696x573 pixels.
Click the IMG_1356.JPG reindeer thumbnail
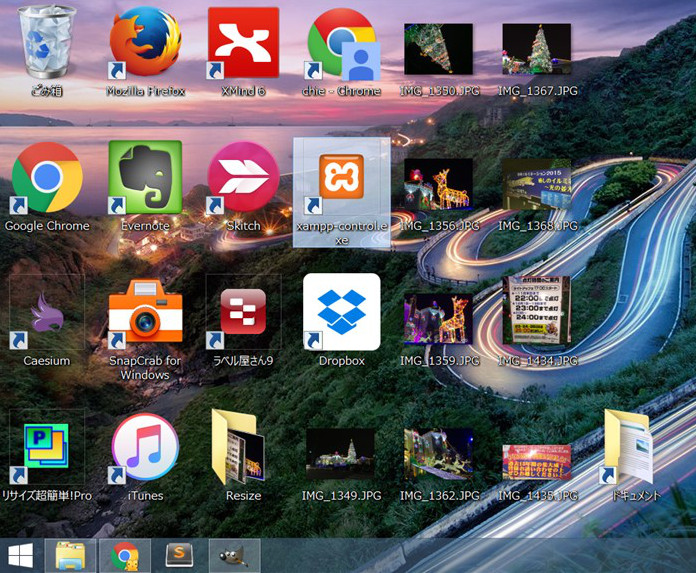click(x=439, y=184)
